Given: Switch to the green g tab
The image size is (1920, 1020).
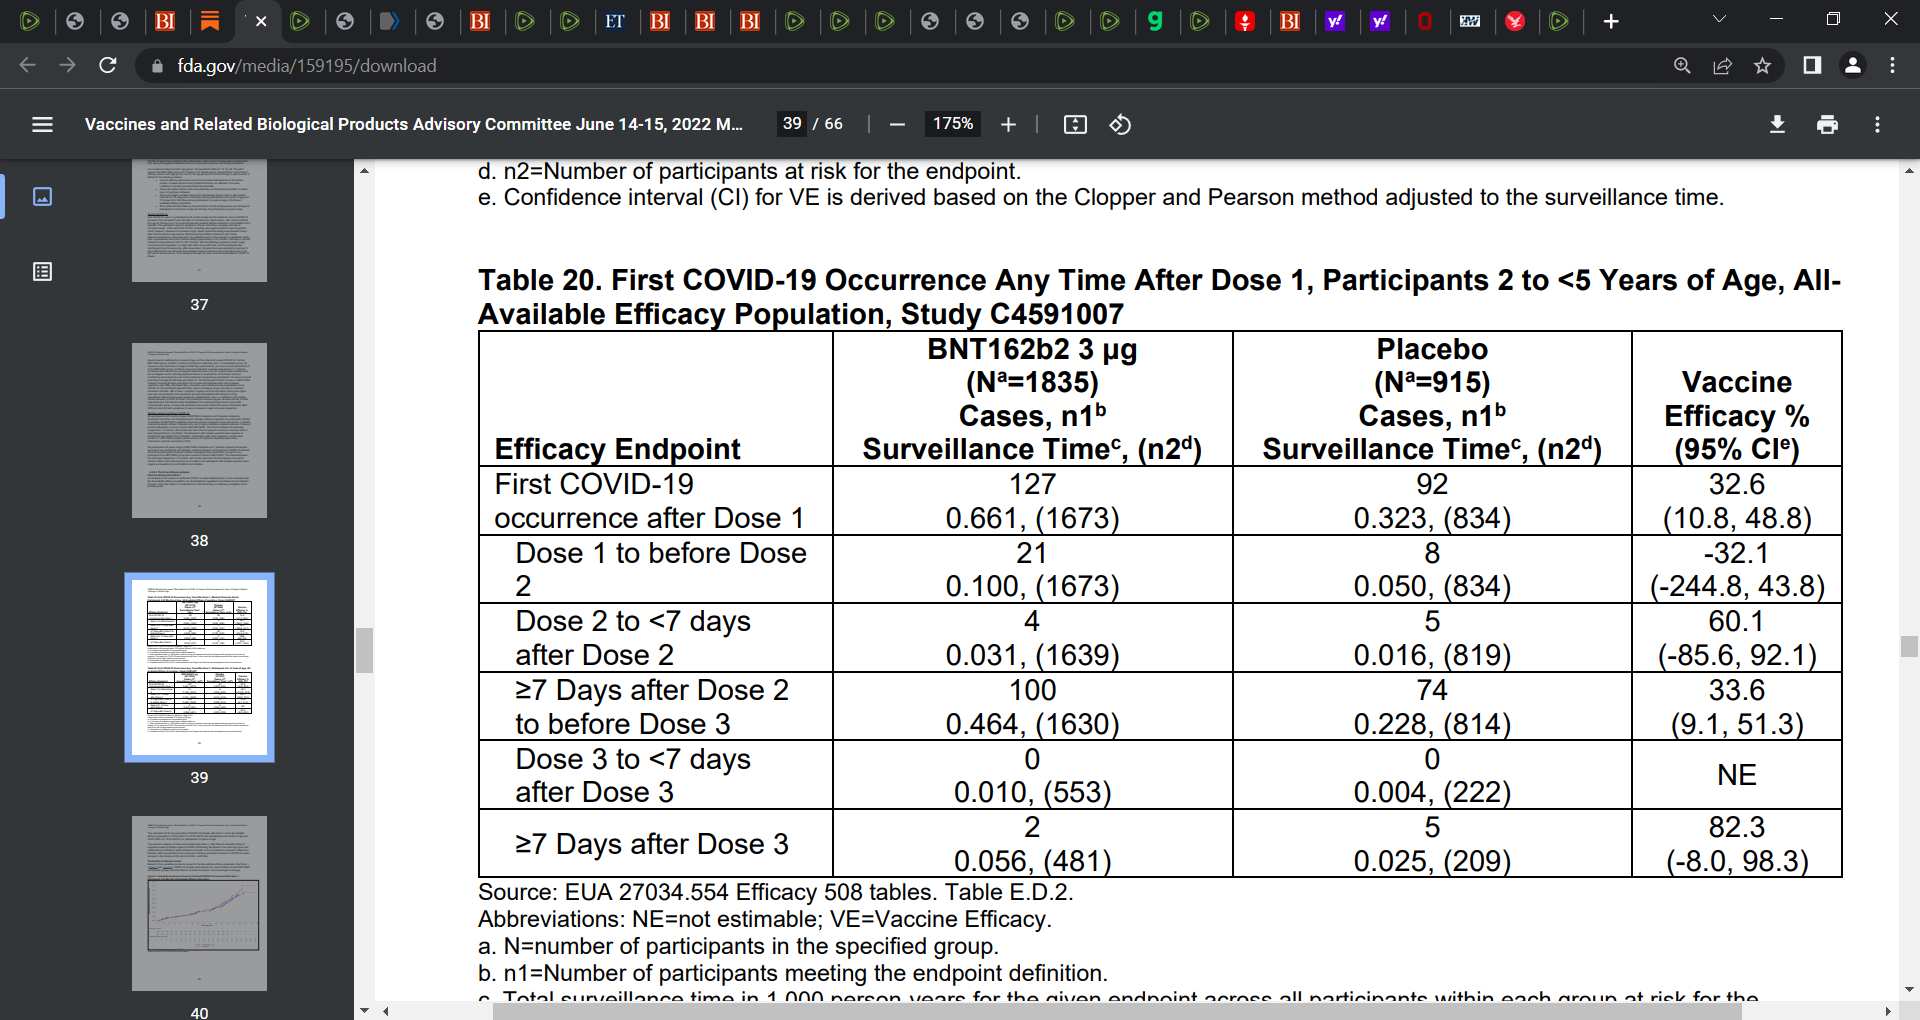Looking at the screenshot, I should coord(1155,21).
